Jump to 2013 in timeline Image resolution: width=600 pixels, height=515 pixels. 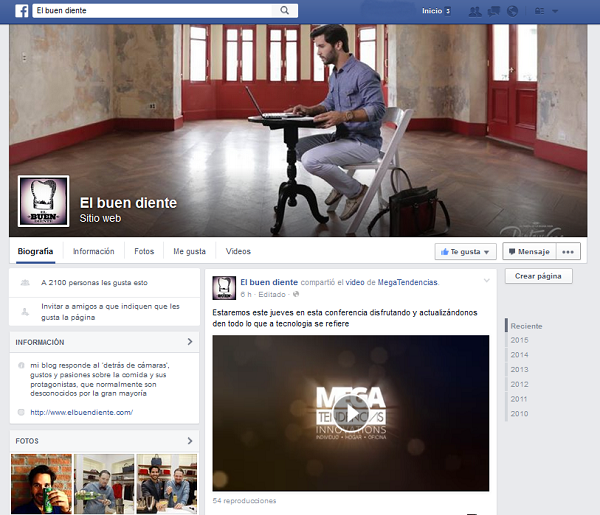tap(519, 370)
